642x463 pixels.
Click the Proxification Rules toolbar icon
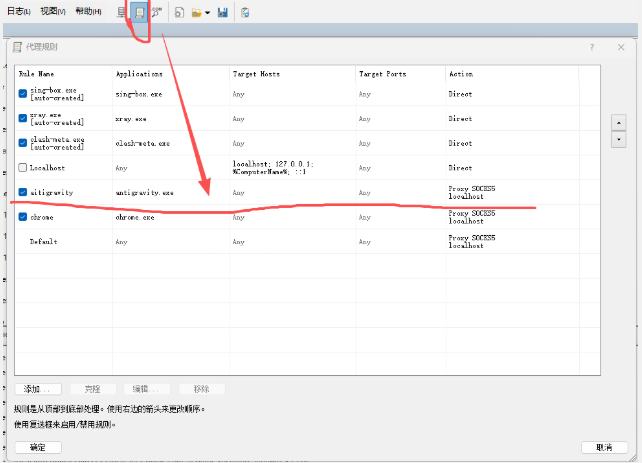(x=140, y=12)
